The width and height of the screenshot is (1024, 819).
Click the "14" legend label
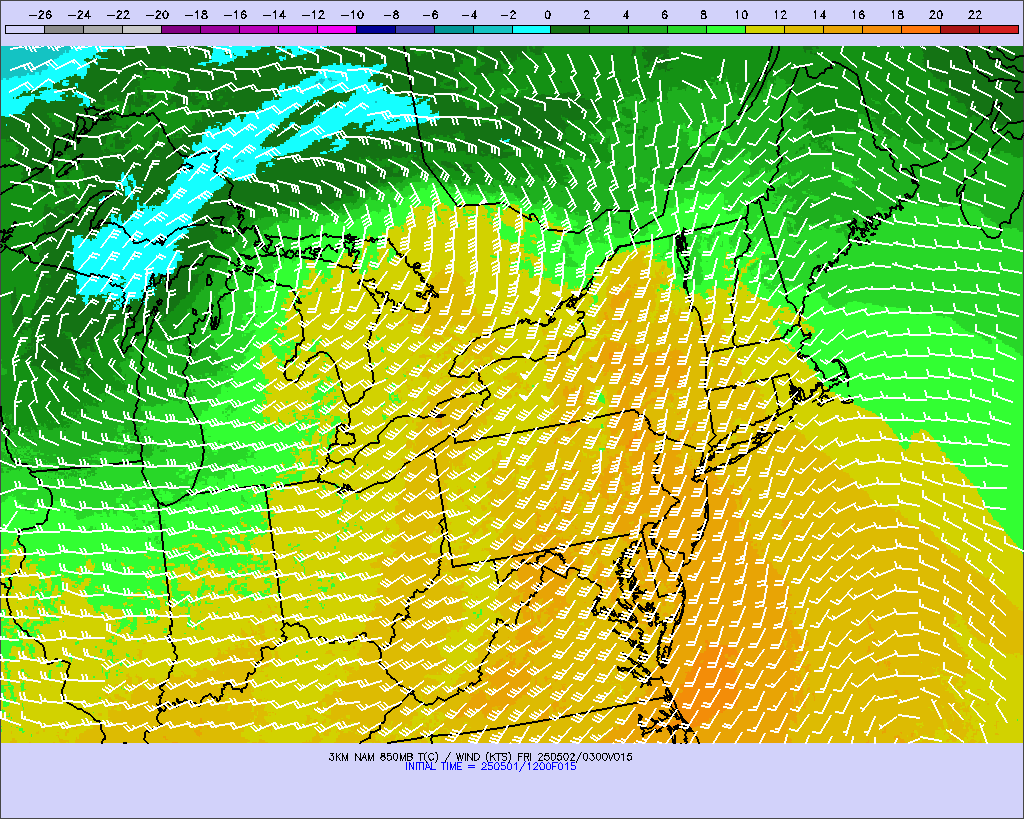(820, 15)
